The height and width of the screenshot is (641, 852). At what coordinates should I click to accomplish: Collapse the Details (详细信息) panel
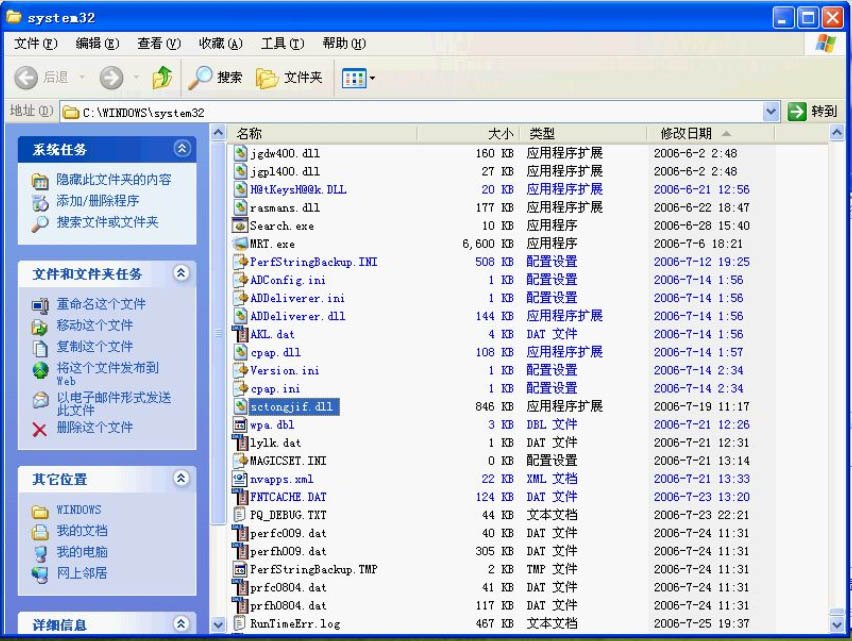181,624
